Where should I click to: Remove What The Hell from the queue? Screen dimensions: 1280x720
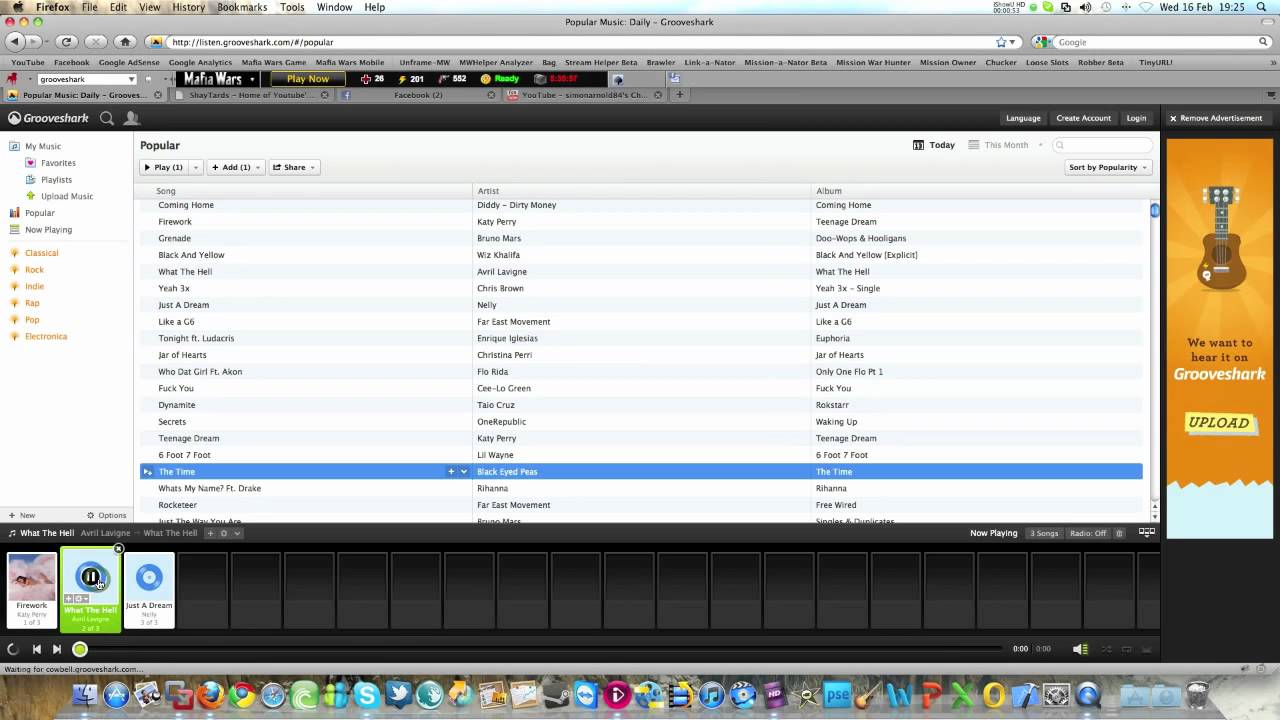pos(118,549)
